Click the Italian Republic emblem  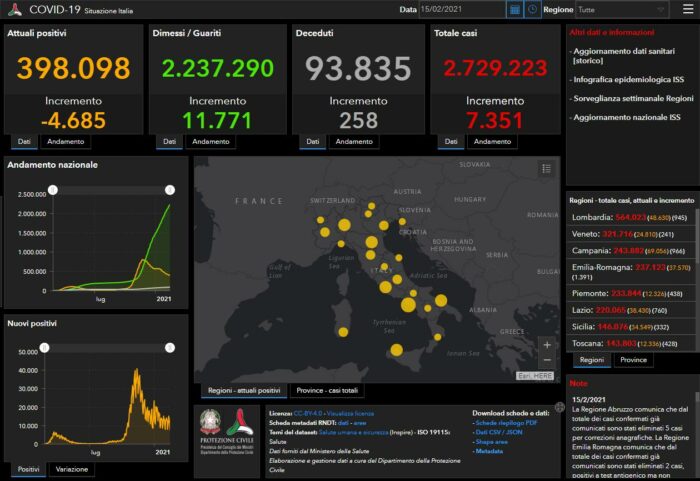pos(210,422)
